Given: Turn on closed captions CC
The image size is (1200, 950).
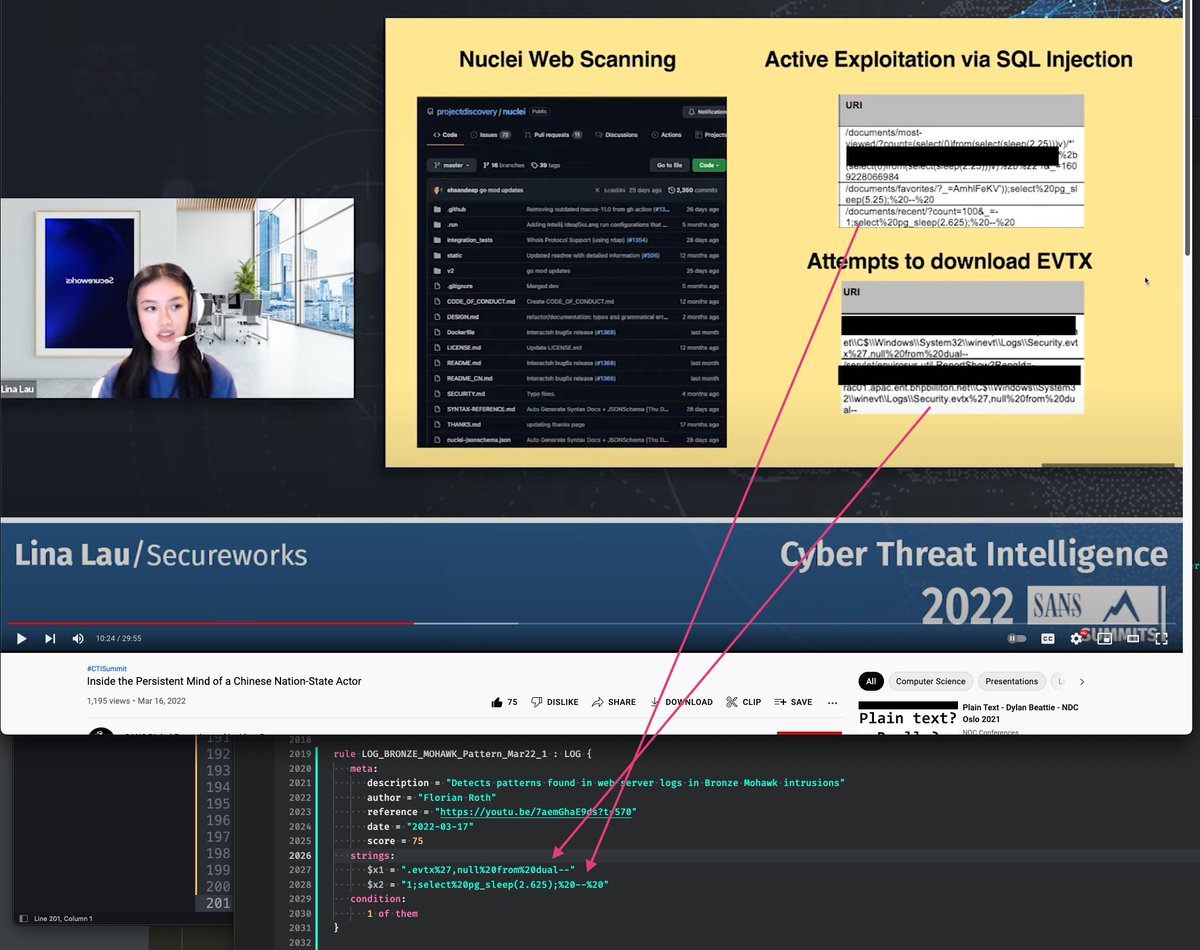Looking at the screenshot, I should [1048, 638].
